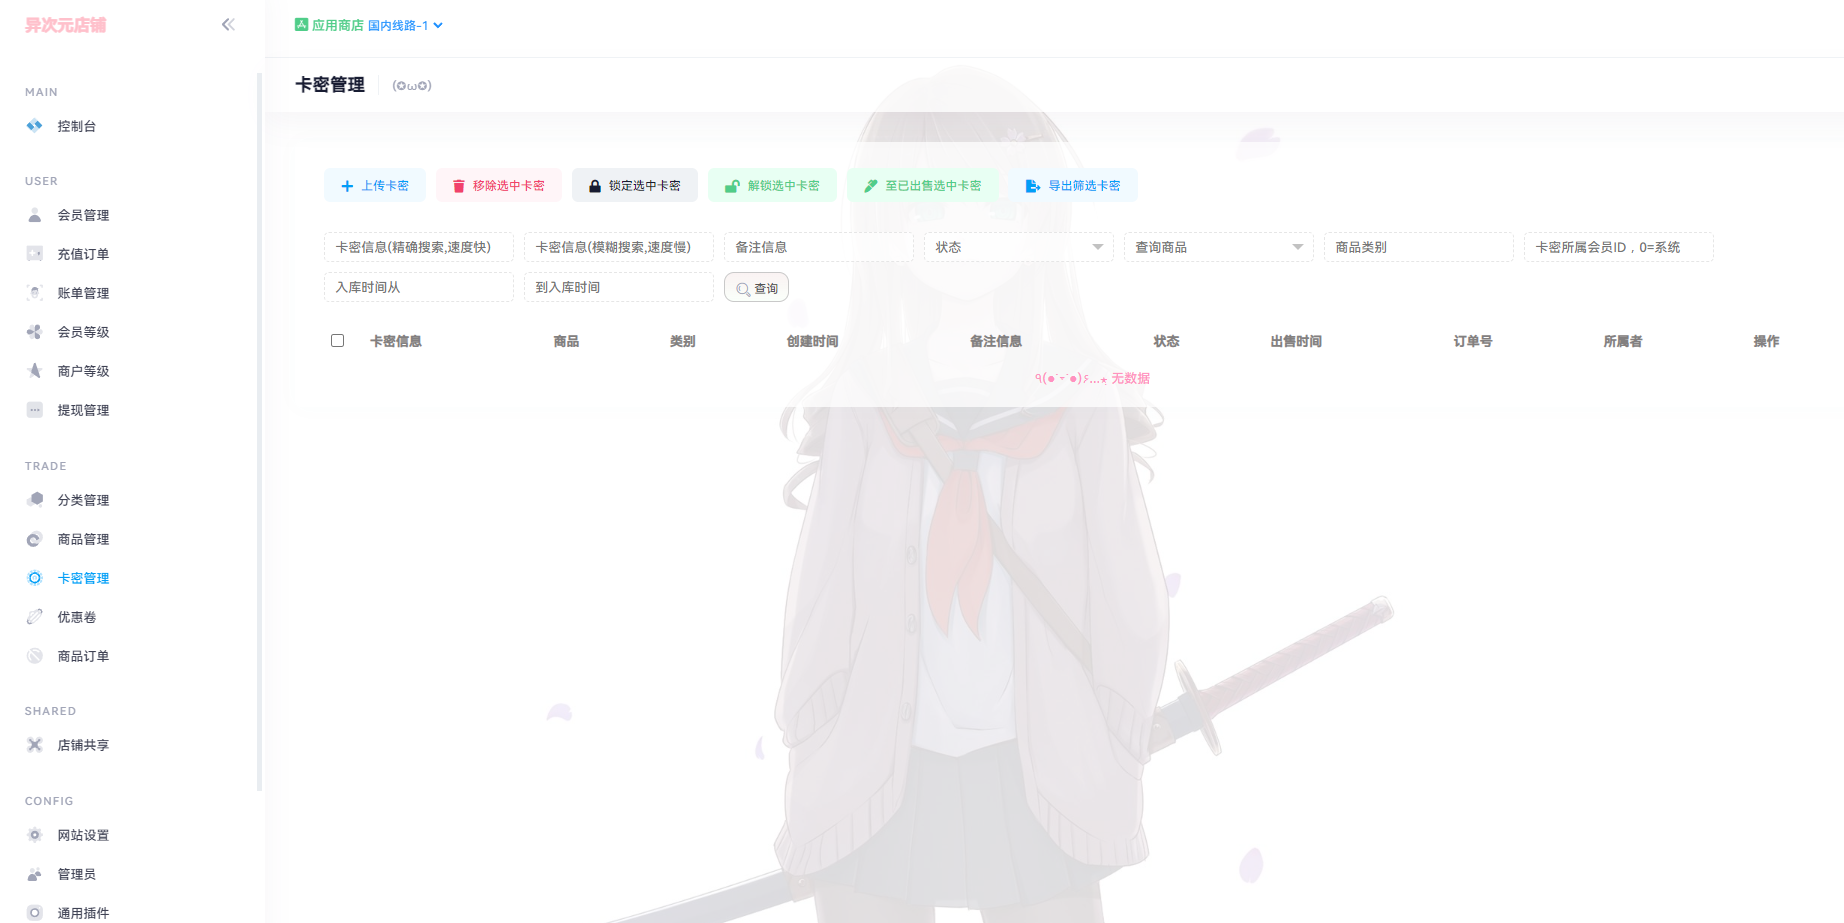Click the 商户等级 sidebar icon
This screenshot has width=1844, height=923.
tap(35, 371)
